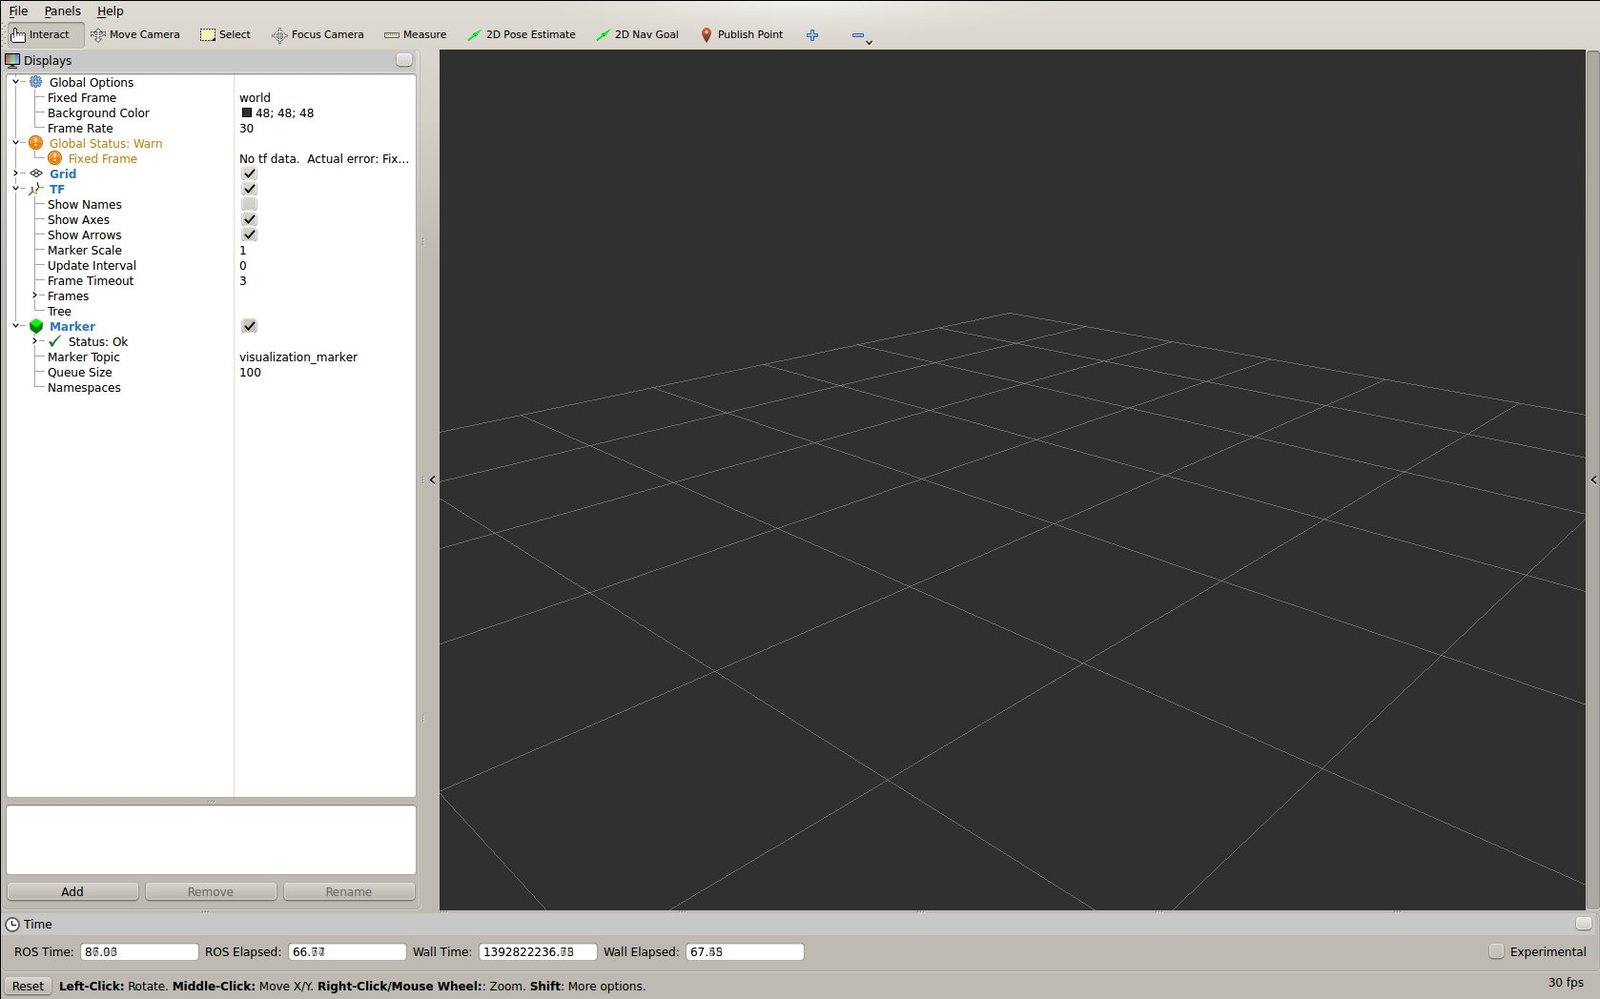
Task: Select the Namespaces row
Action: (x=211, y=388)
